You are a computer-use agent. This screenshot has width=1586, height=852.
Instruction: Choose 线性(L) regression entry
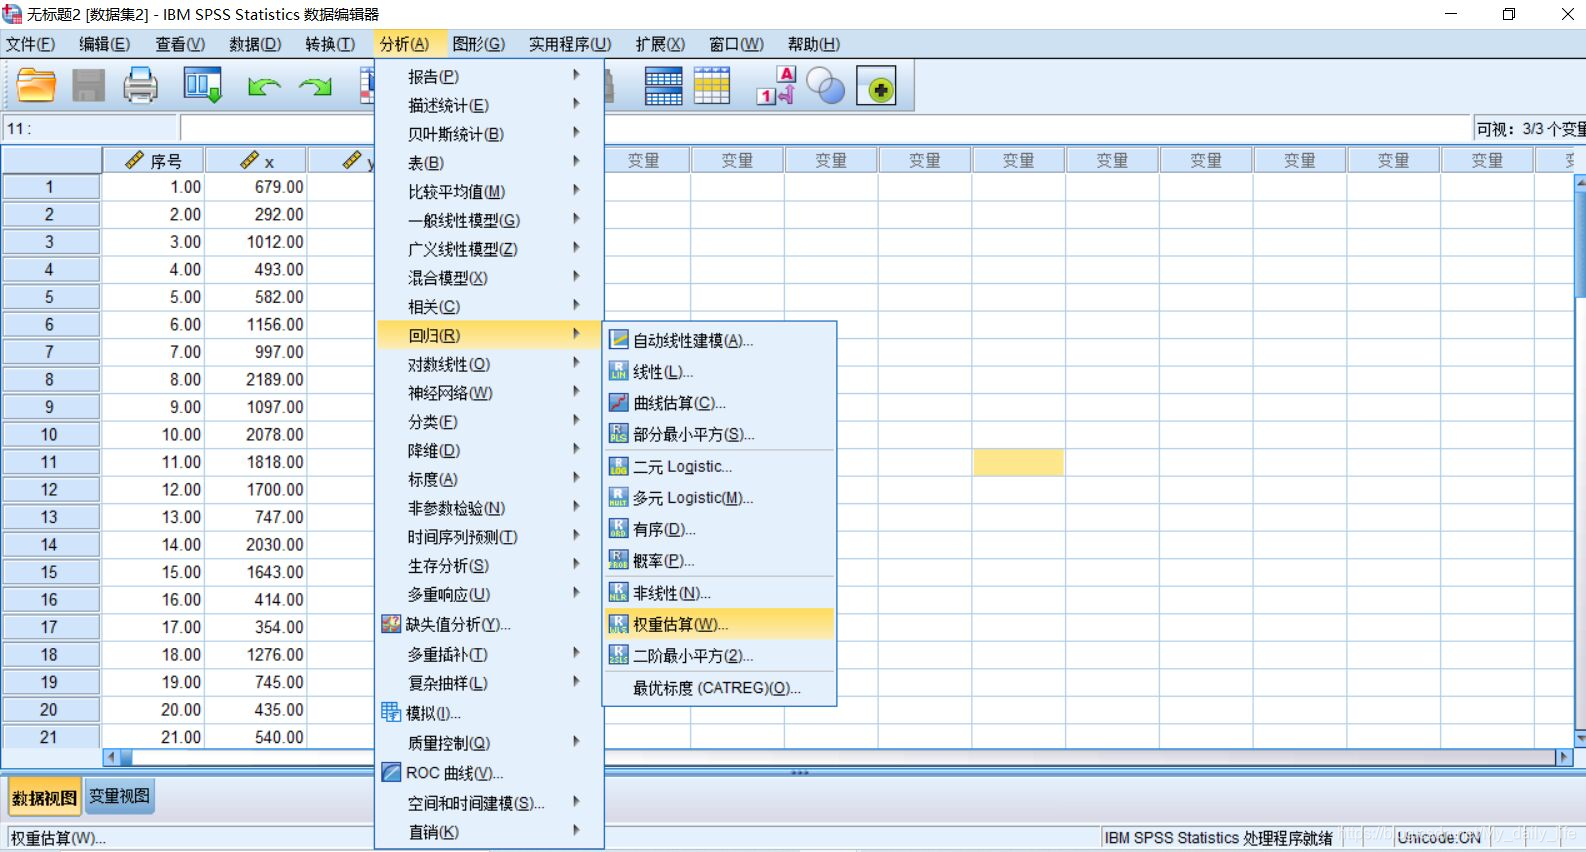[719, 372]
